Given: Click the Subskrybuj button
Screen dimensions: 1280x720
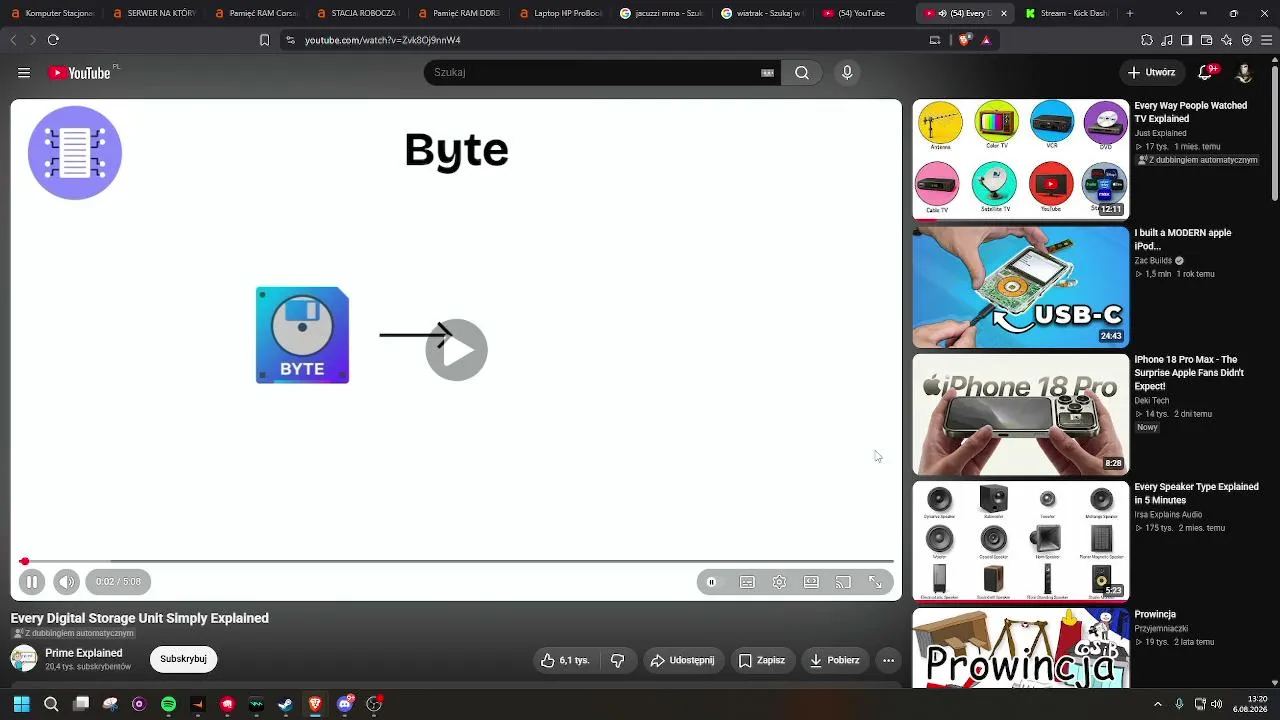Looking at the screenshot, I should [183, 659].
